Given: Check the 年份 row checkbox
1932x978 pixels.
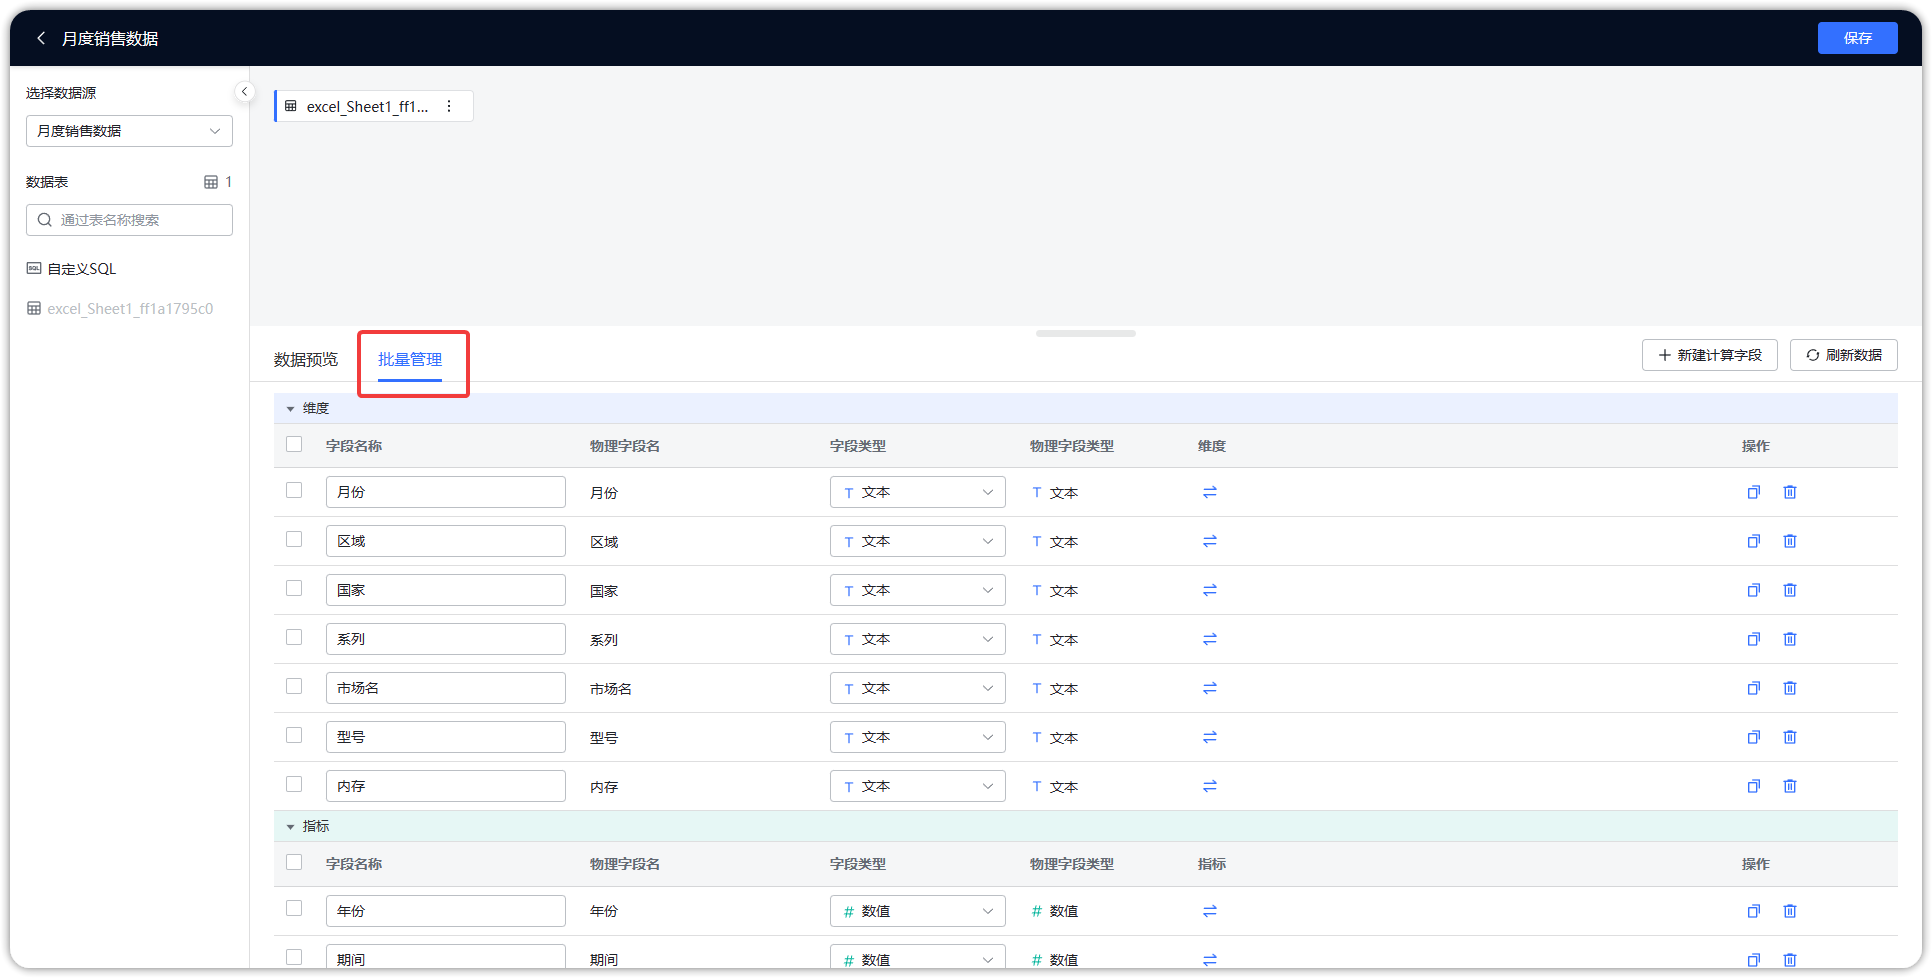Looking at the screenshot, I should [294, 908].
